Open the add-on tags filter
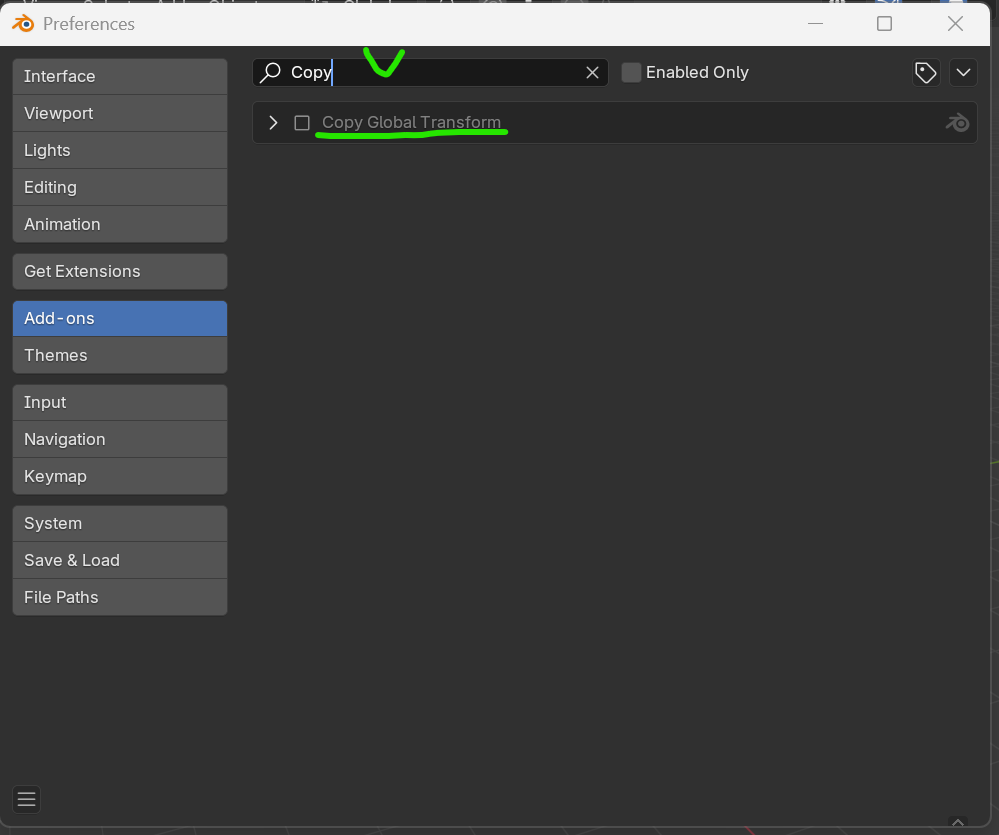Screen dimensions: 999x835 (x=926, y=73)
